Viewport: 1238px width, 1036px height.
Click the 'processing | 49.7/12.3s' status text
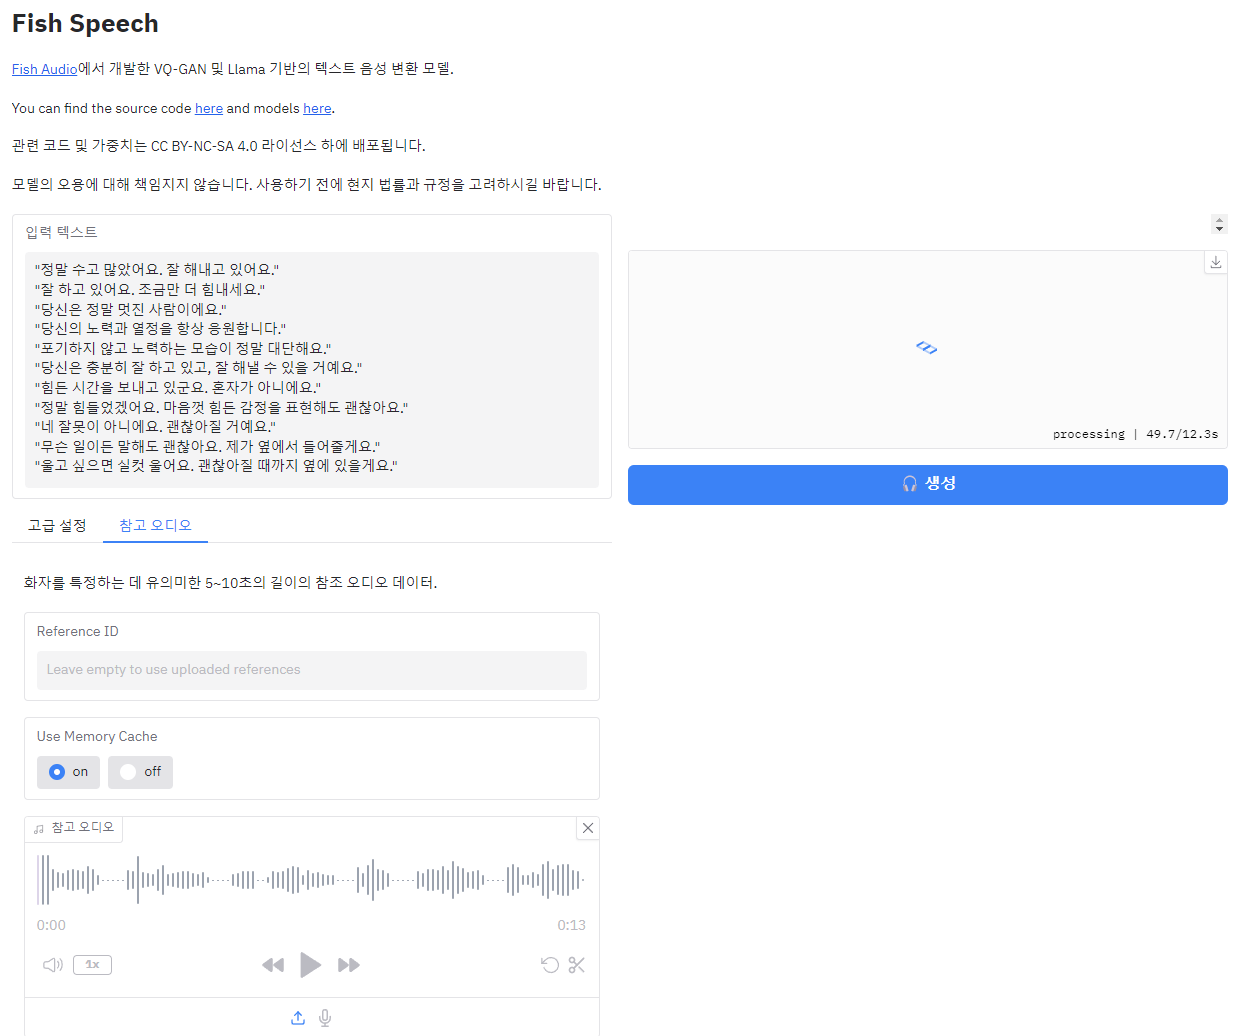(x=1135, y=434)
